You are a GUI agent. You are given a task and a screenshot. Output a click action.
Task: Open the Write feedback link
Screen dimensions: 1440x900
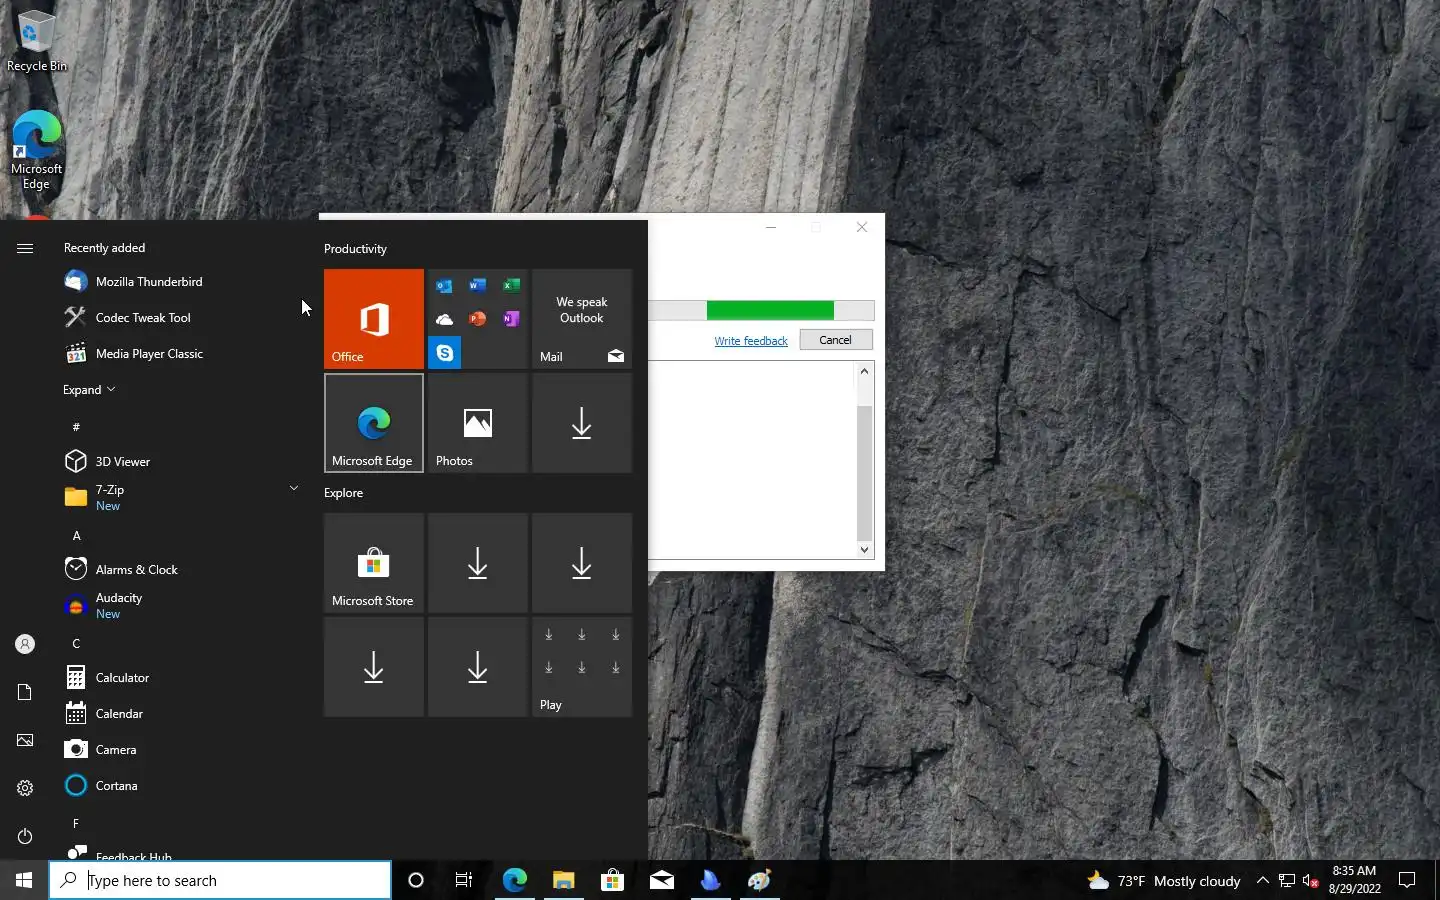coord(751,341)
